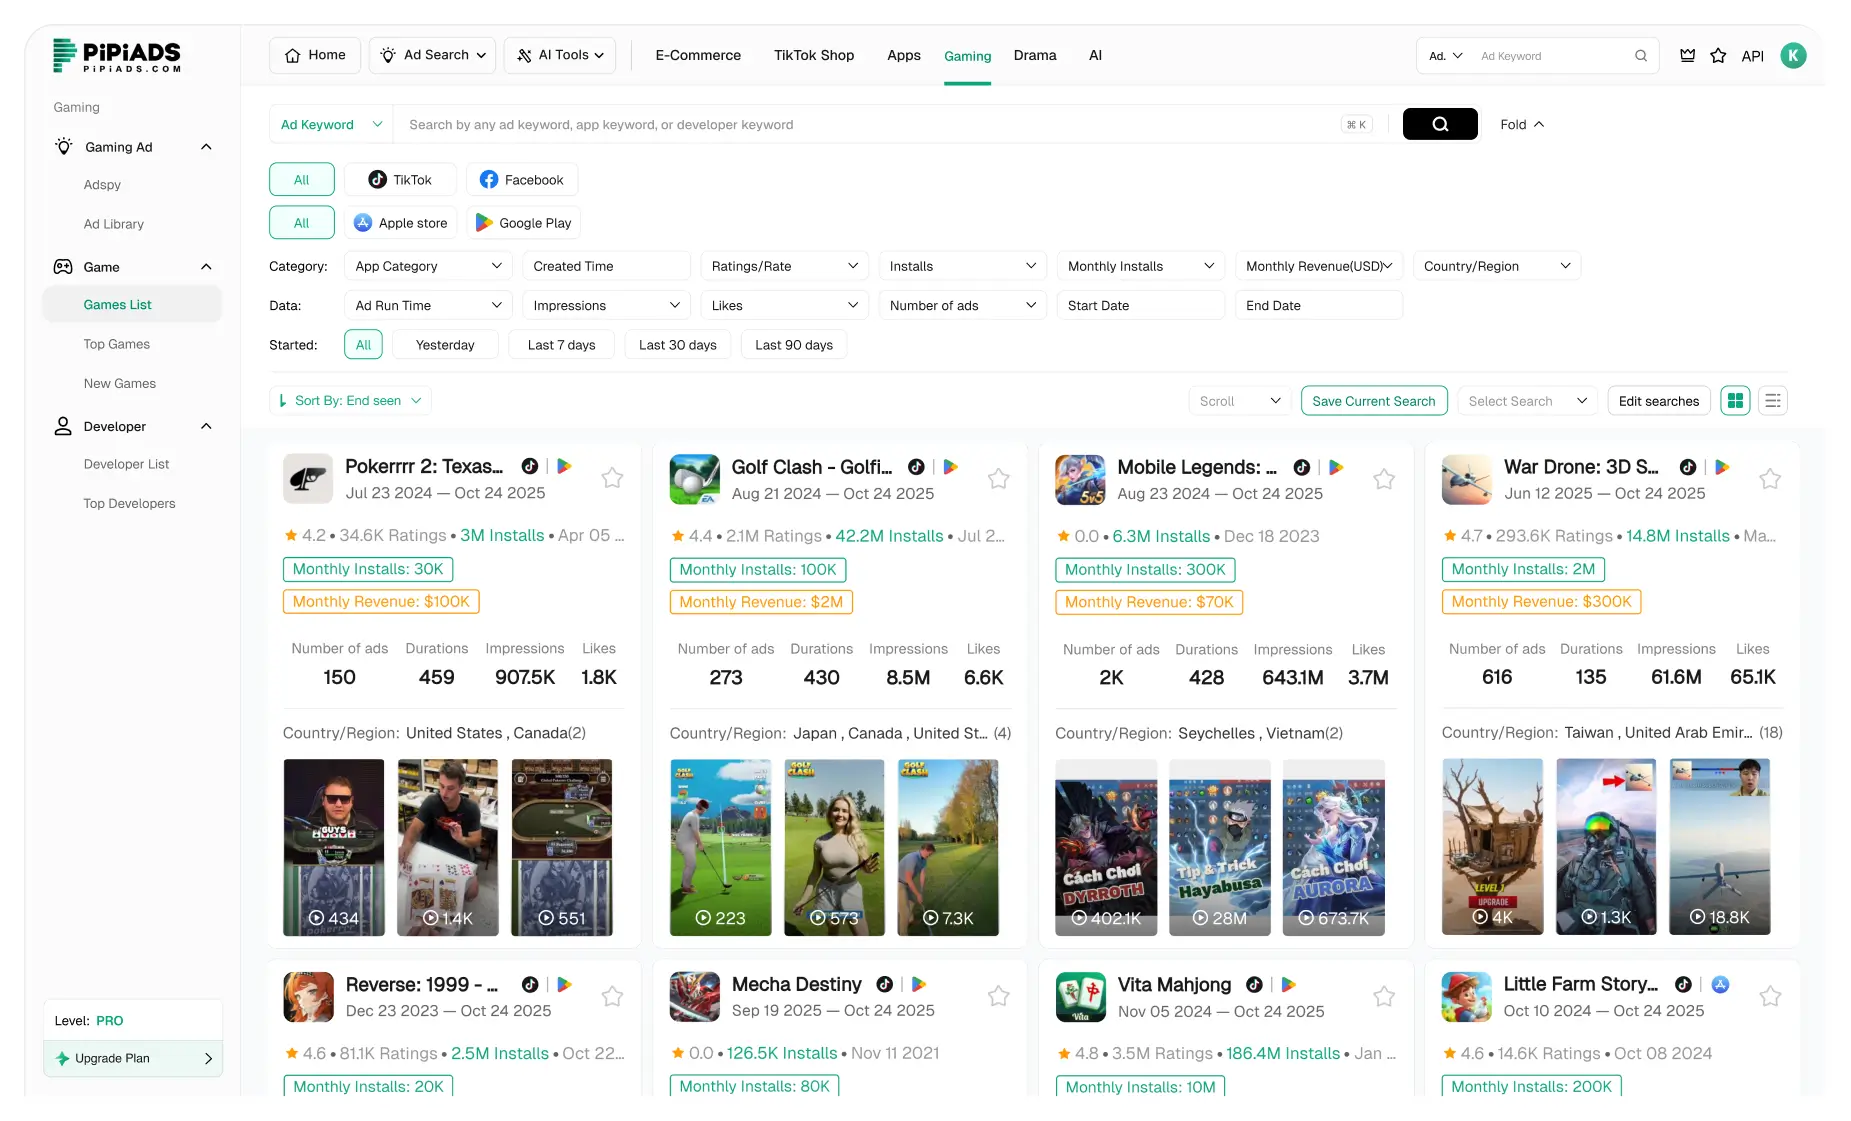Open the favorites star in top bar
The height and width of the screenshot is (1121, 1851).
pos(1718,56)
